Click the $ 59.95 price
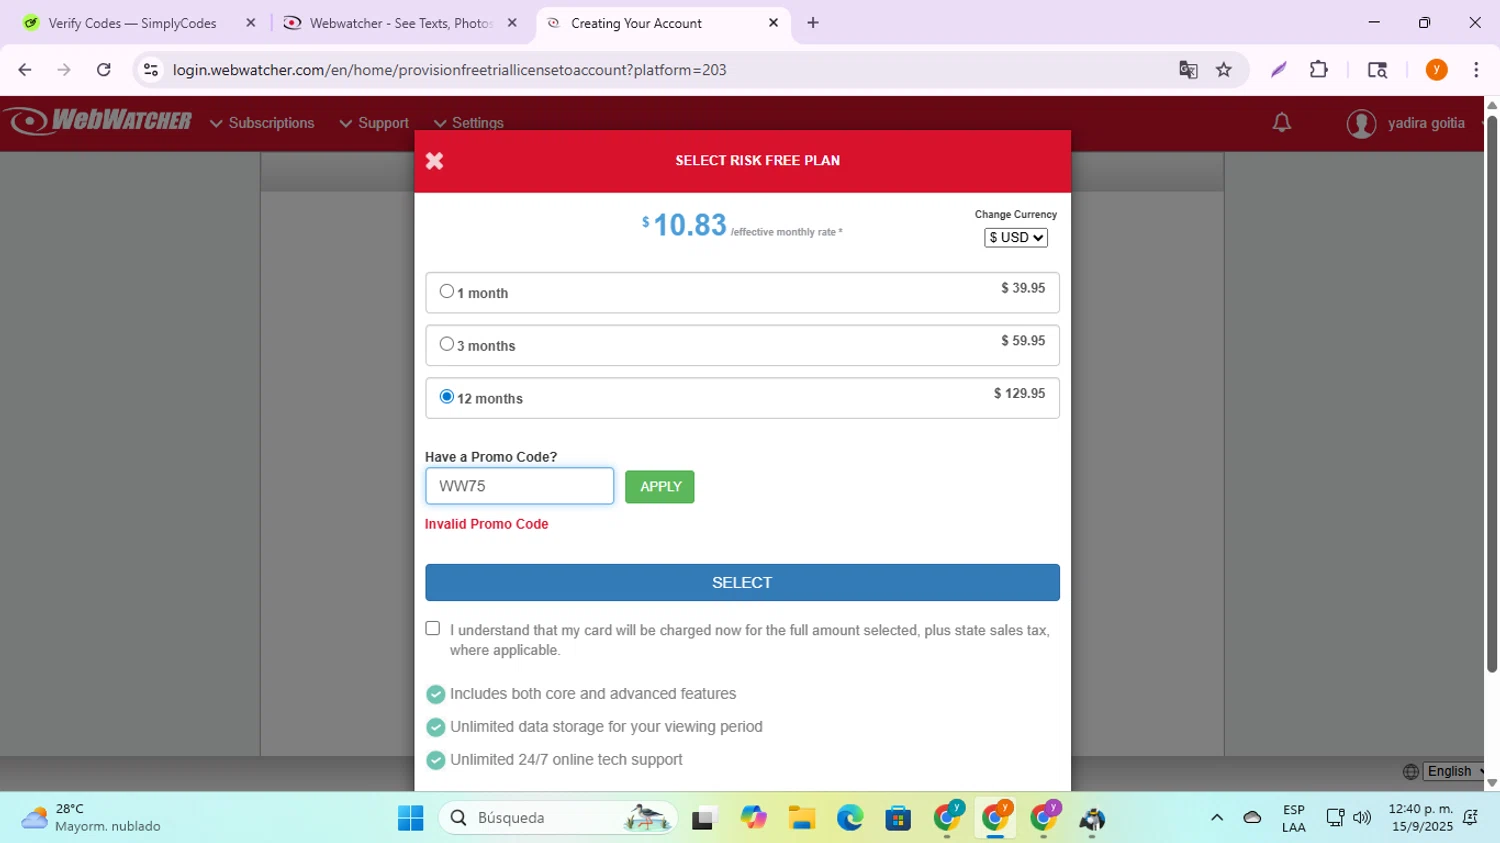Viewport: 1500px width, 843px height. 1023,341
